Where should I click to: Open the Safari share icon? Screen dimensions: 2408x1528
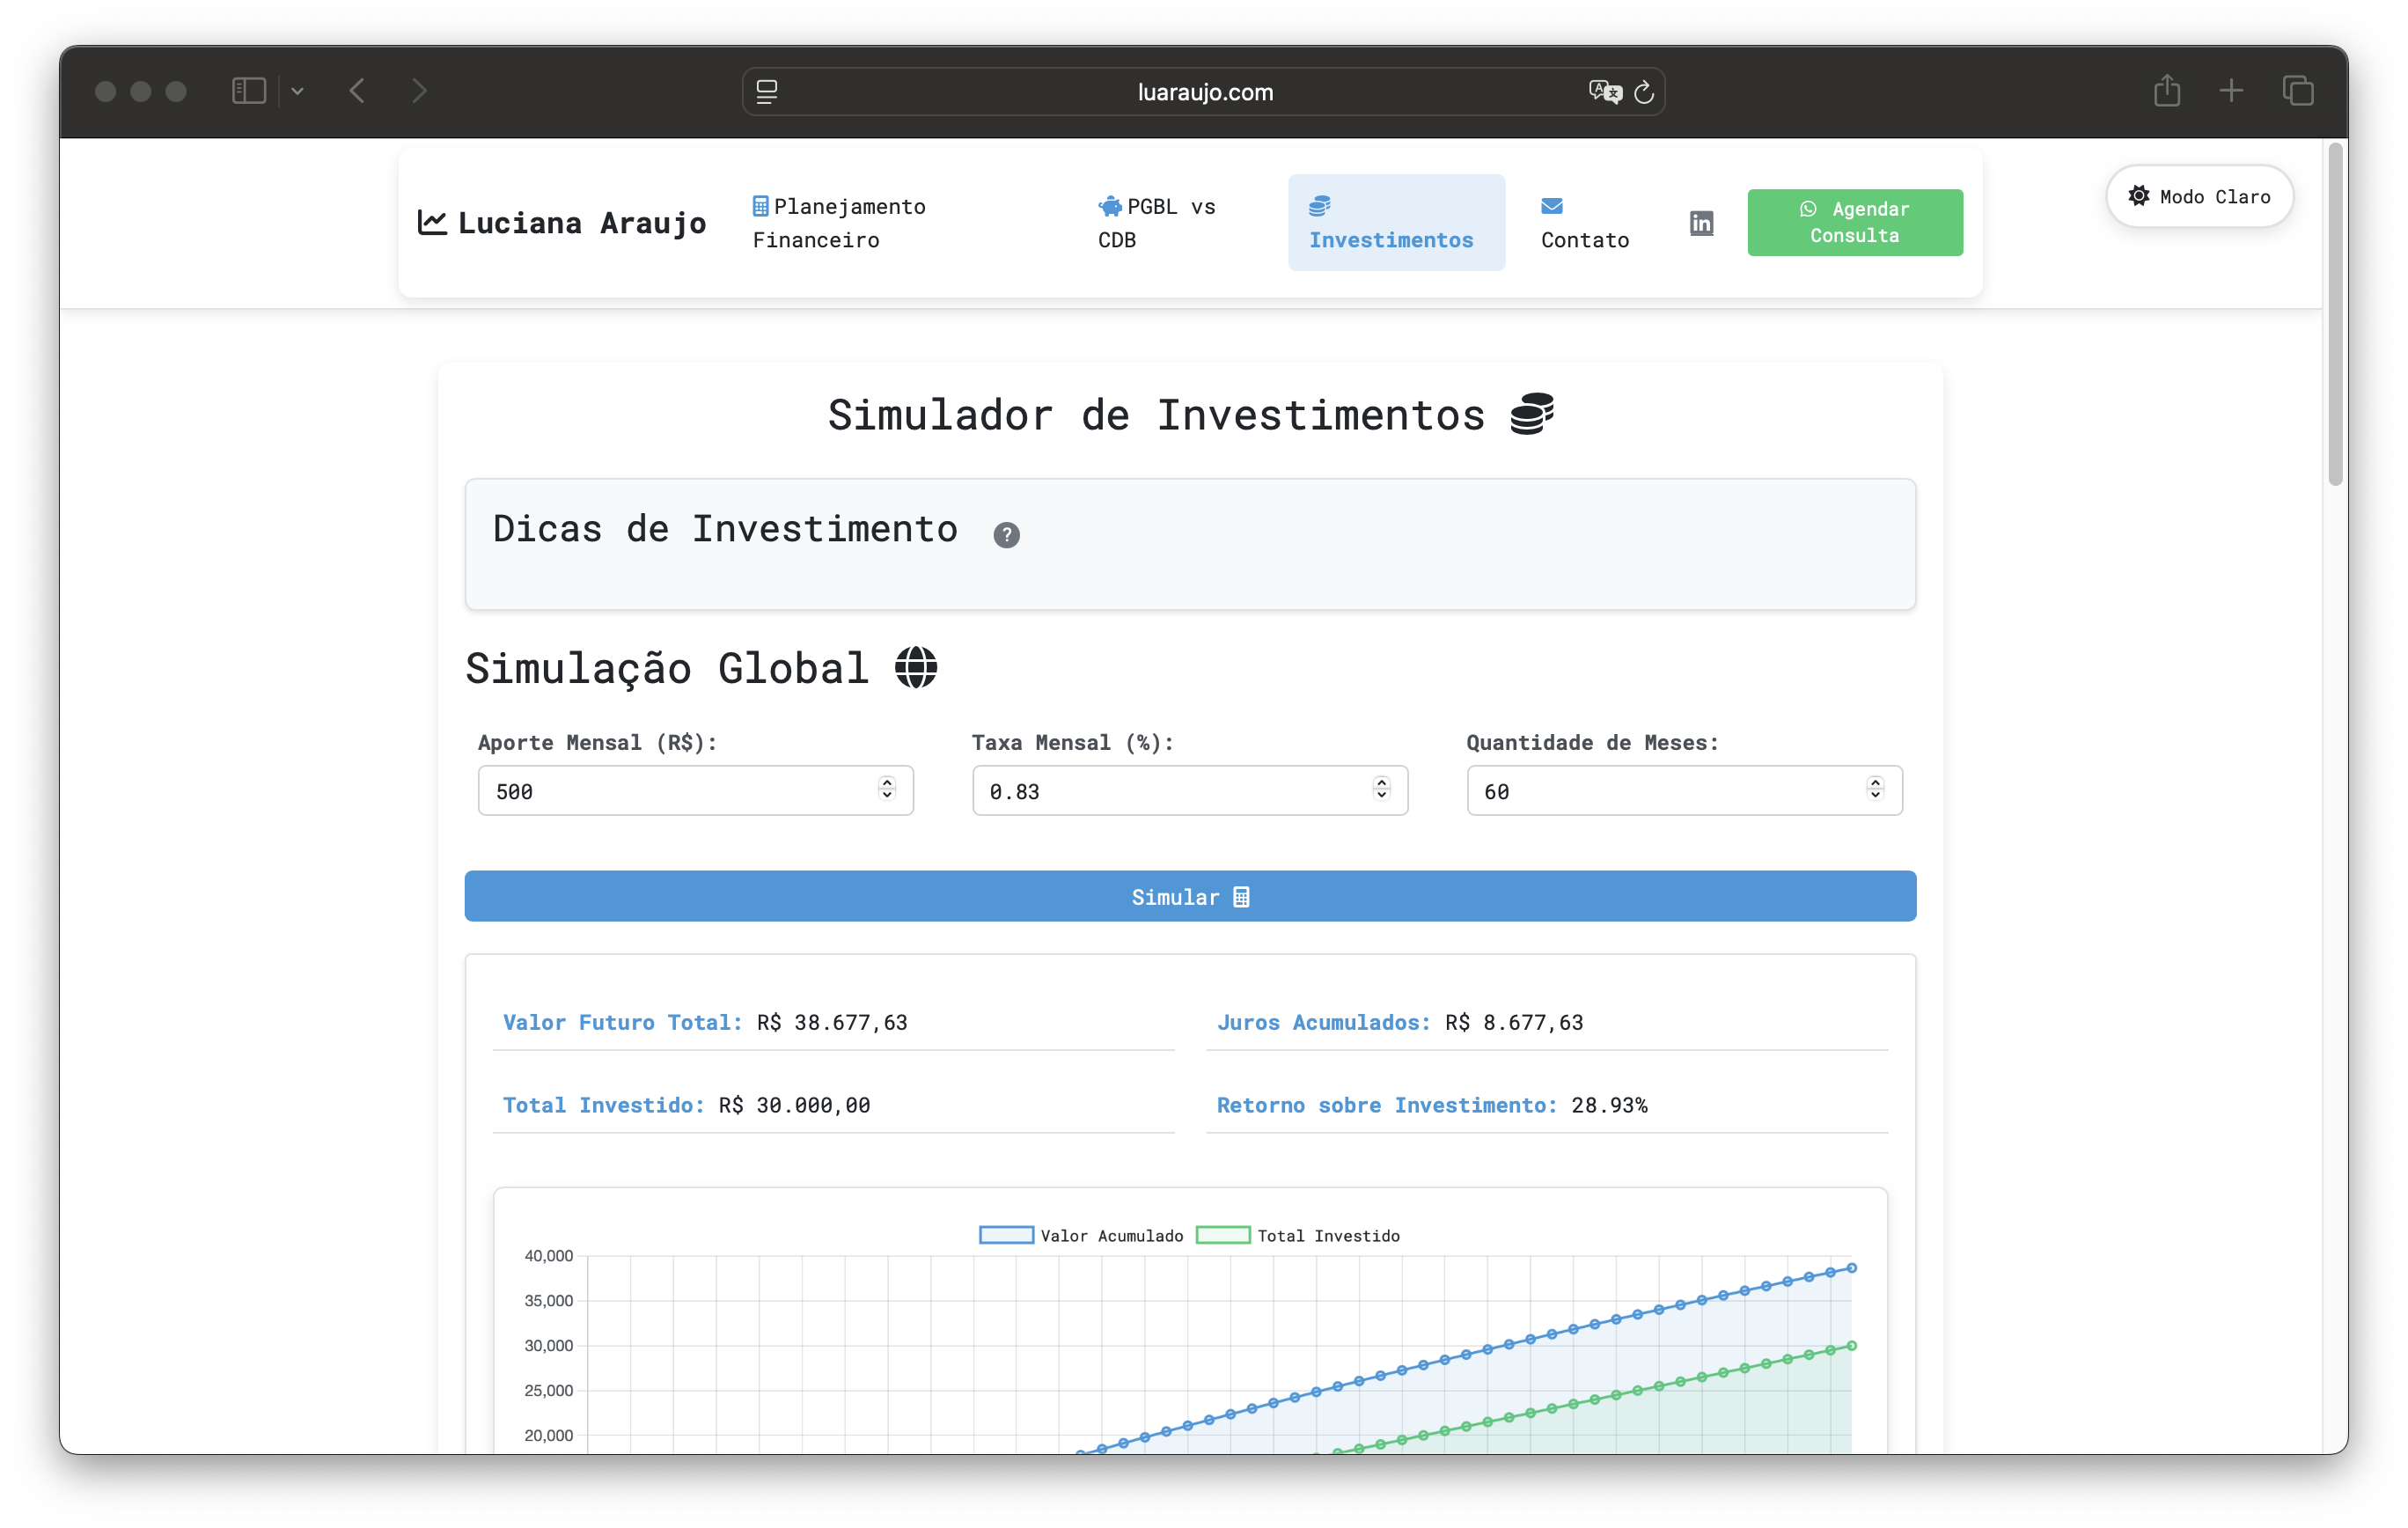click(x=2167, y=90)
